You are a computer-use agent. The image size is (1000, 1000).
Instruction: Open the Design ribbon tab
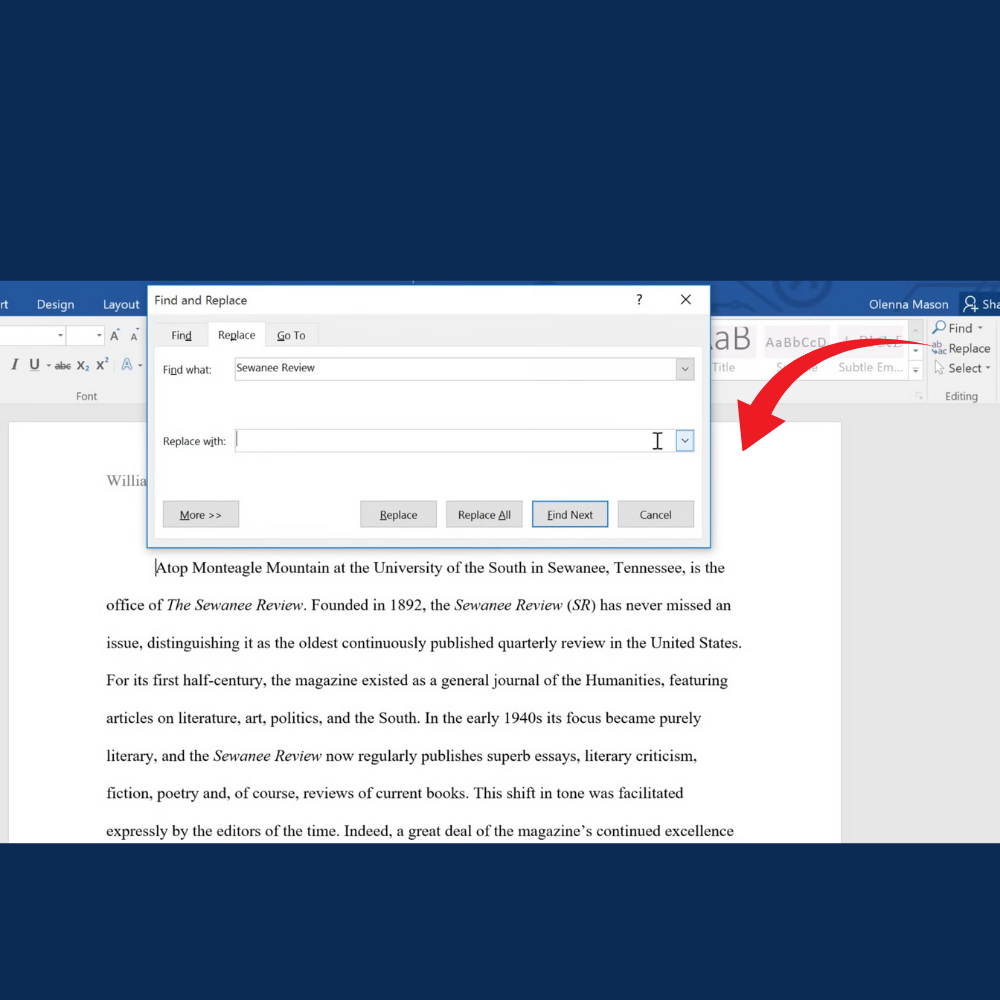pyautogui.click(x=55, y=304)
